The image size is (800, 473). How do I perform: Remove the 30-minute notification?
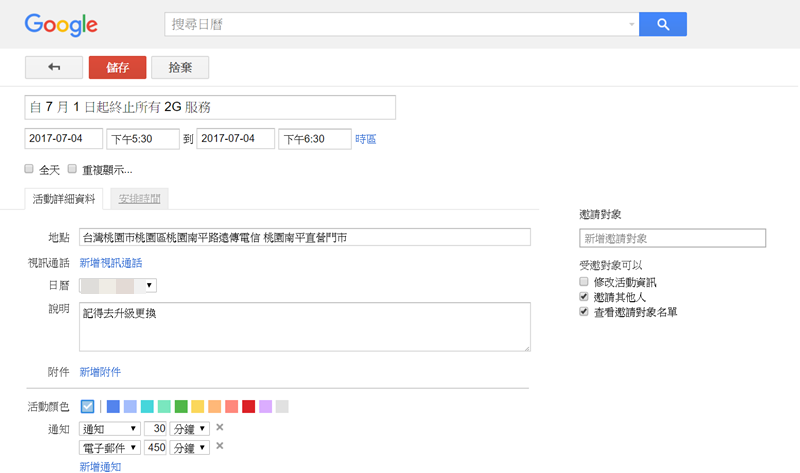[219, 428]
